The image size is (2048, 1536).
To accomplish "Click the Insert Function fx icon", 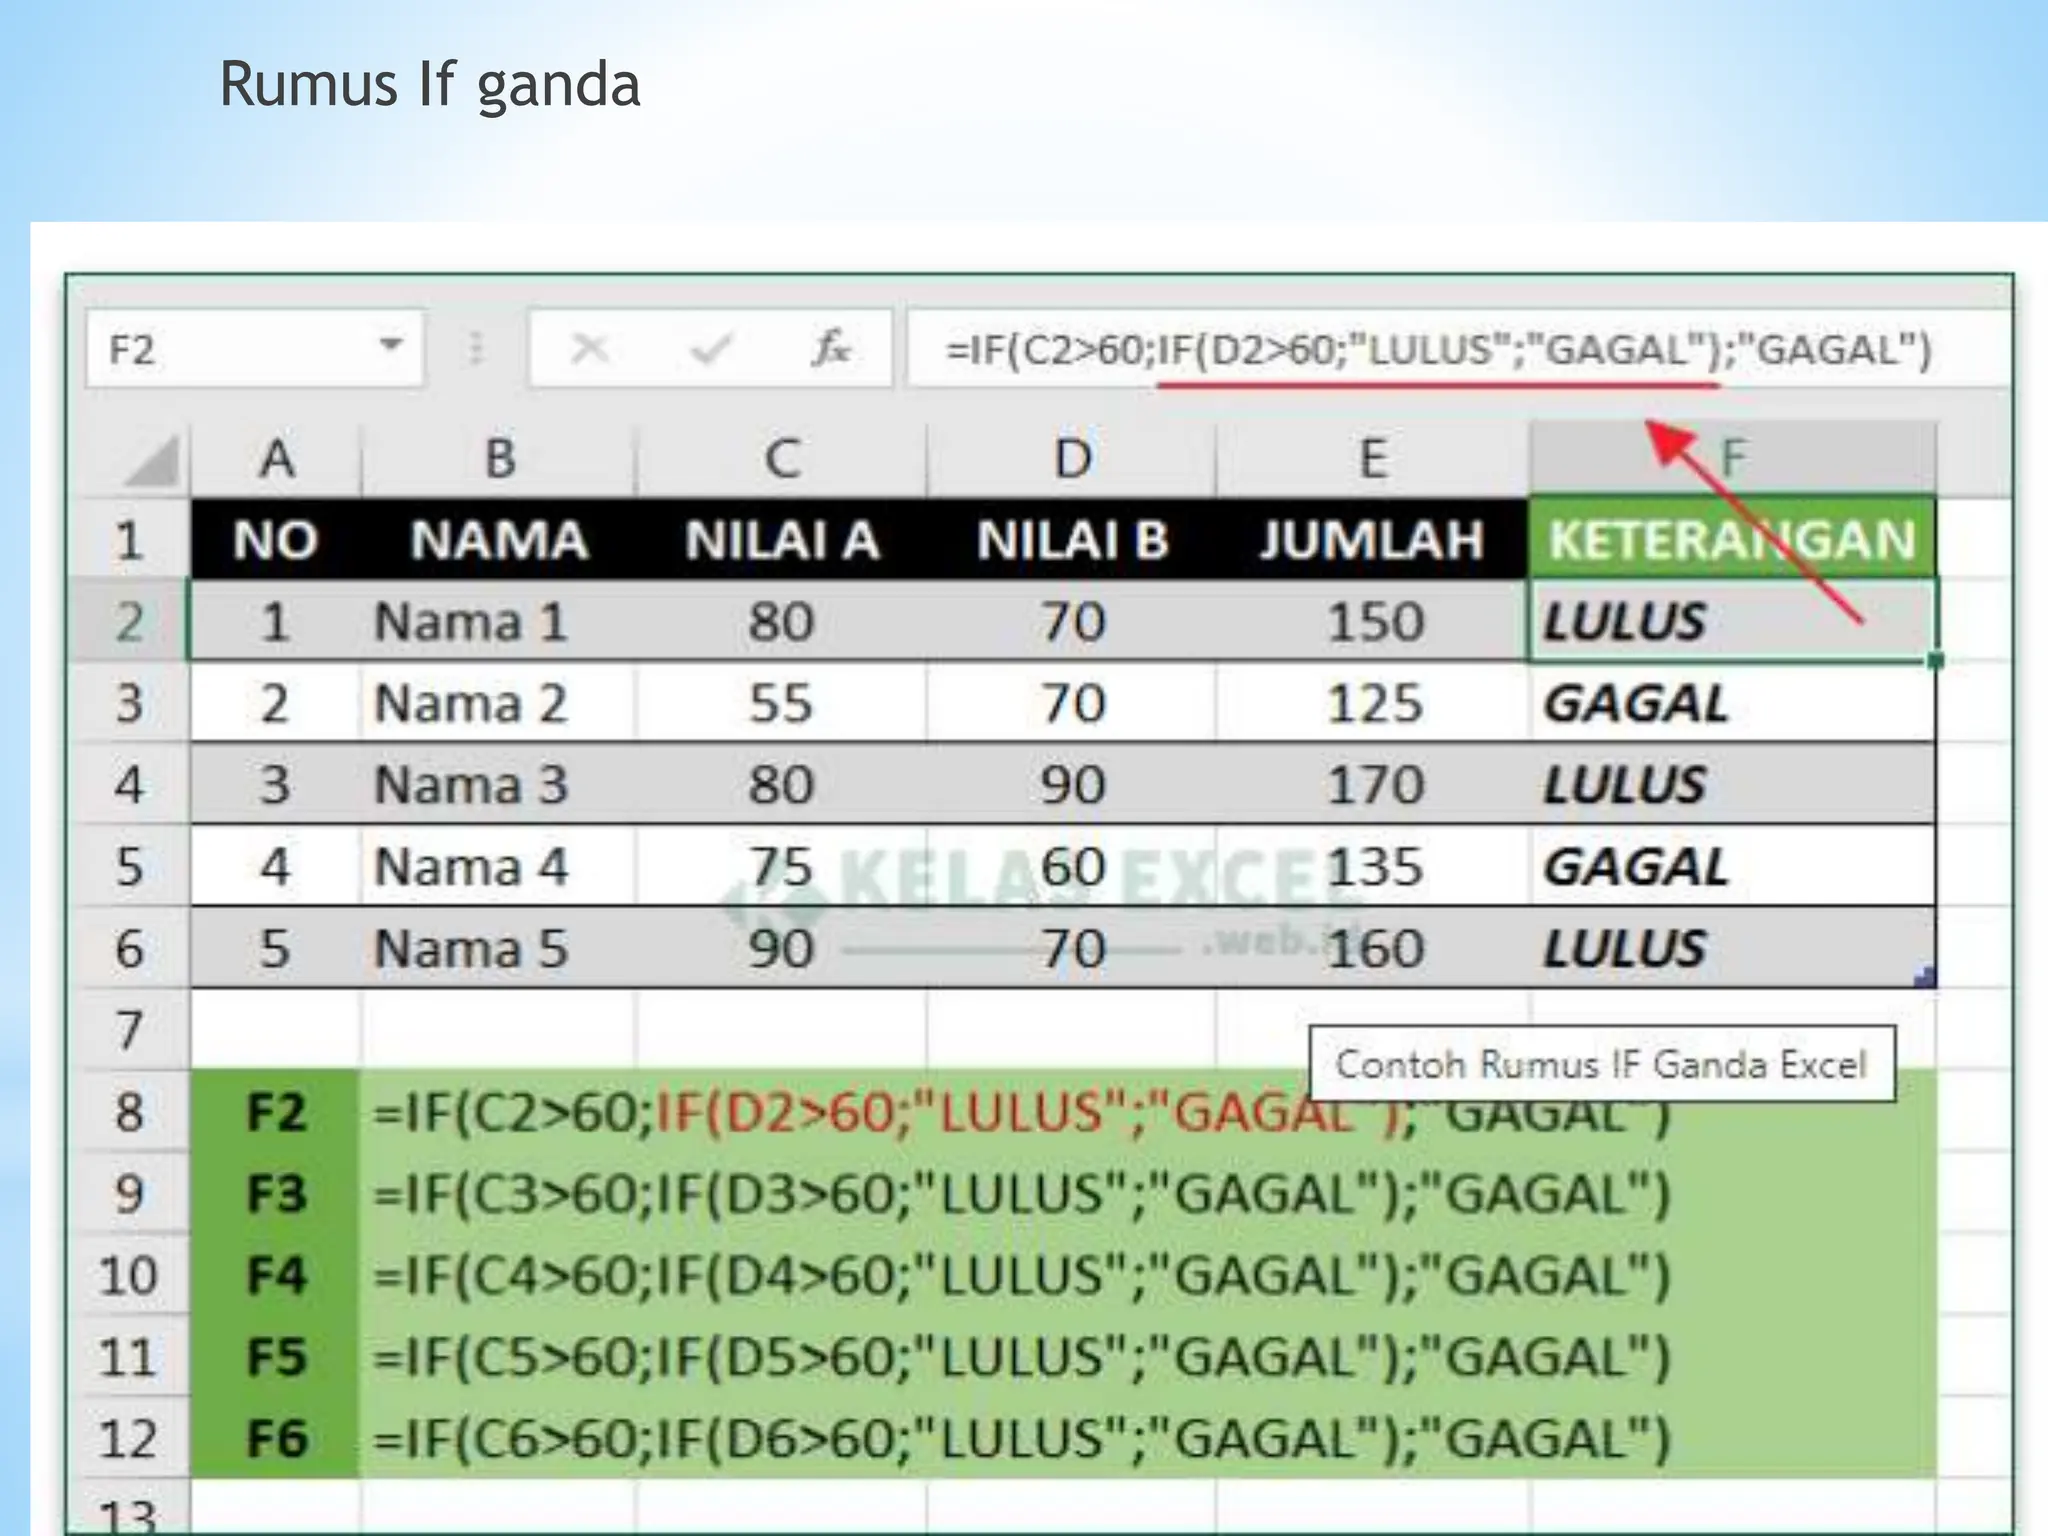I will [x=831, y=349].
